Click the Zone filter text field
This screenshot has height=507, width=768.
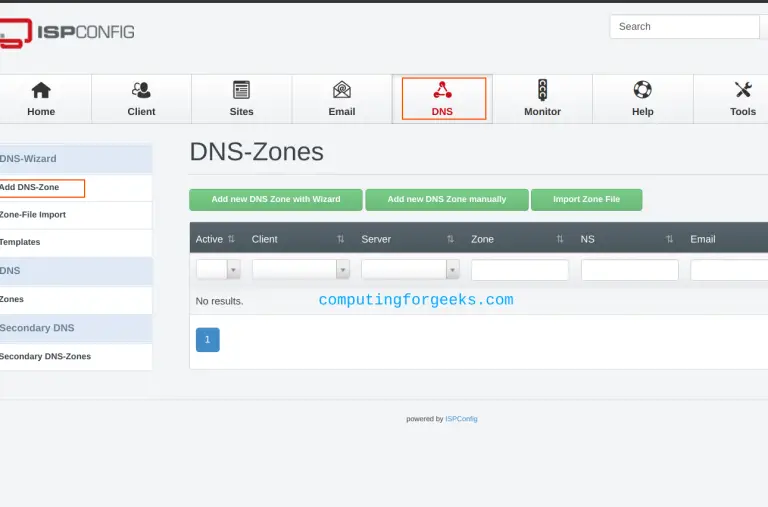(519, 270)
